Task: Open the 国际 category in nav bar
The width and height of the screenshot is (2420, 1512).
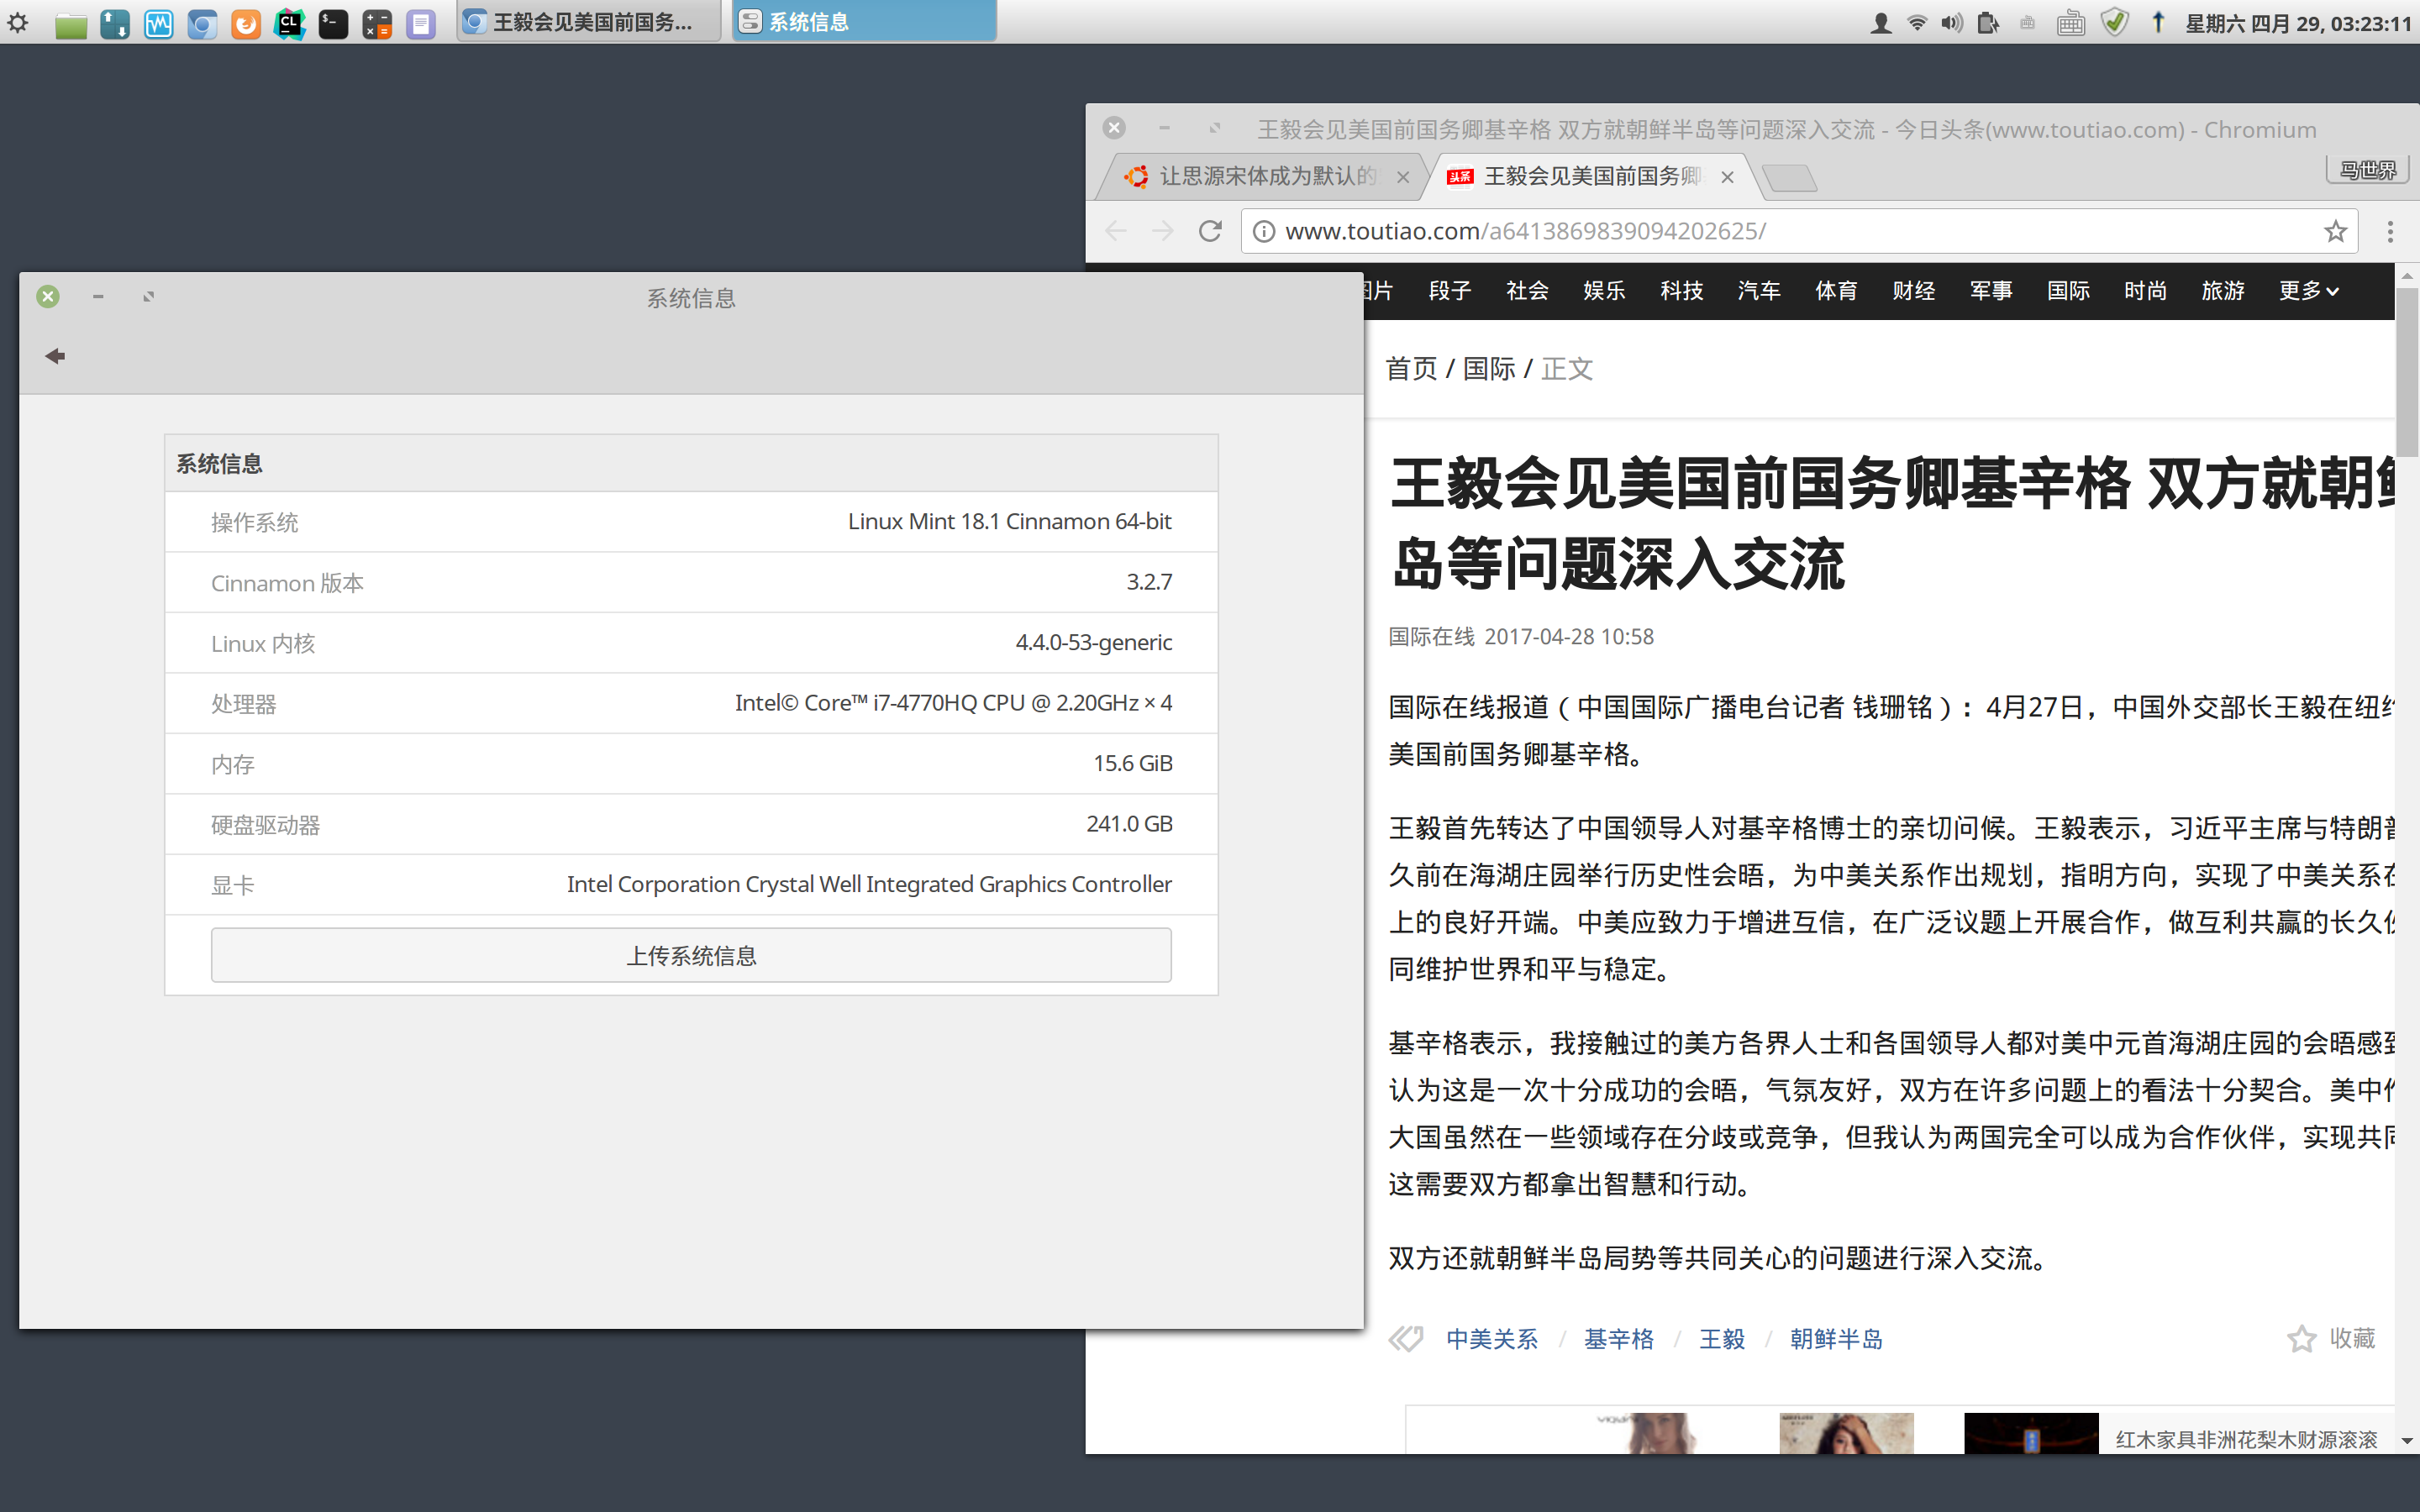Action: pyautogui.click(x=2068, y=290)
